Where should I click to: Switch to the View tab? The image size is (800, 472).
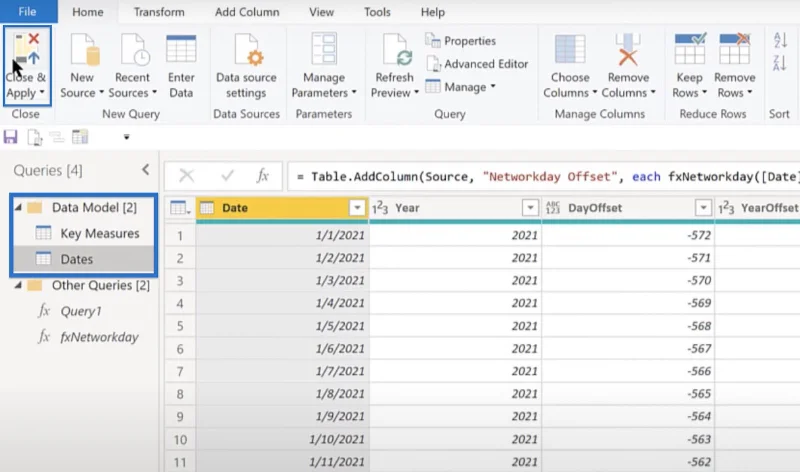321,12
